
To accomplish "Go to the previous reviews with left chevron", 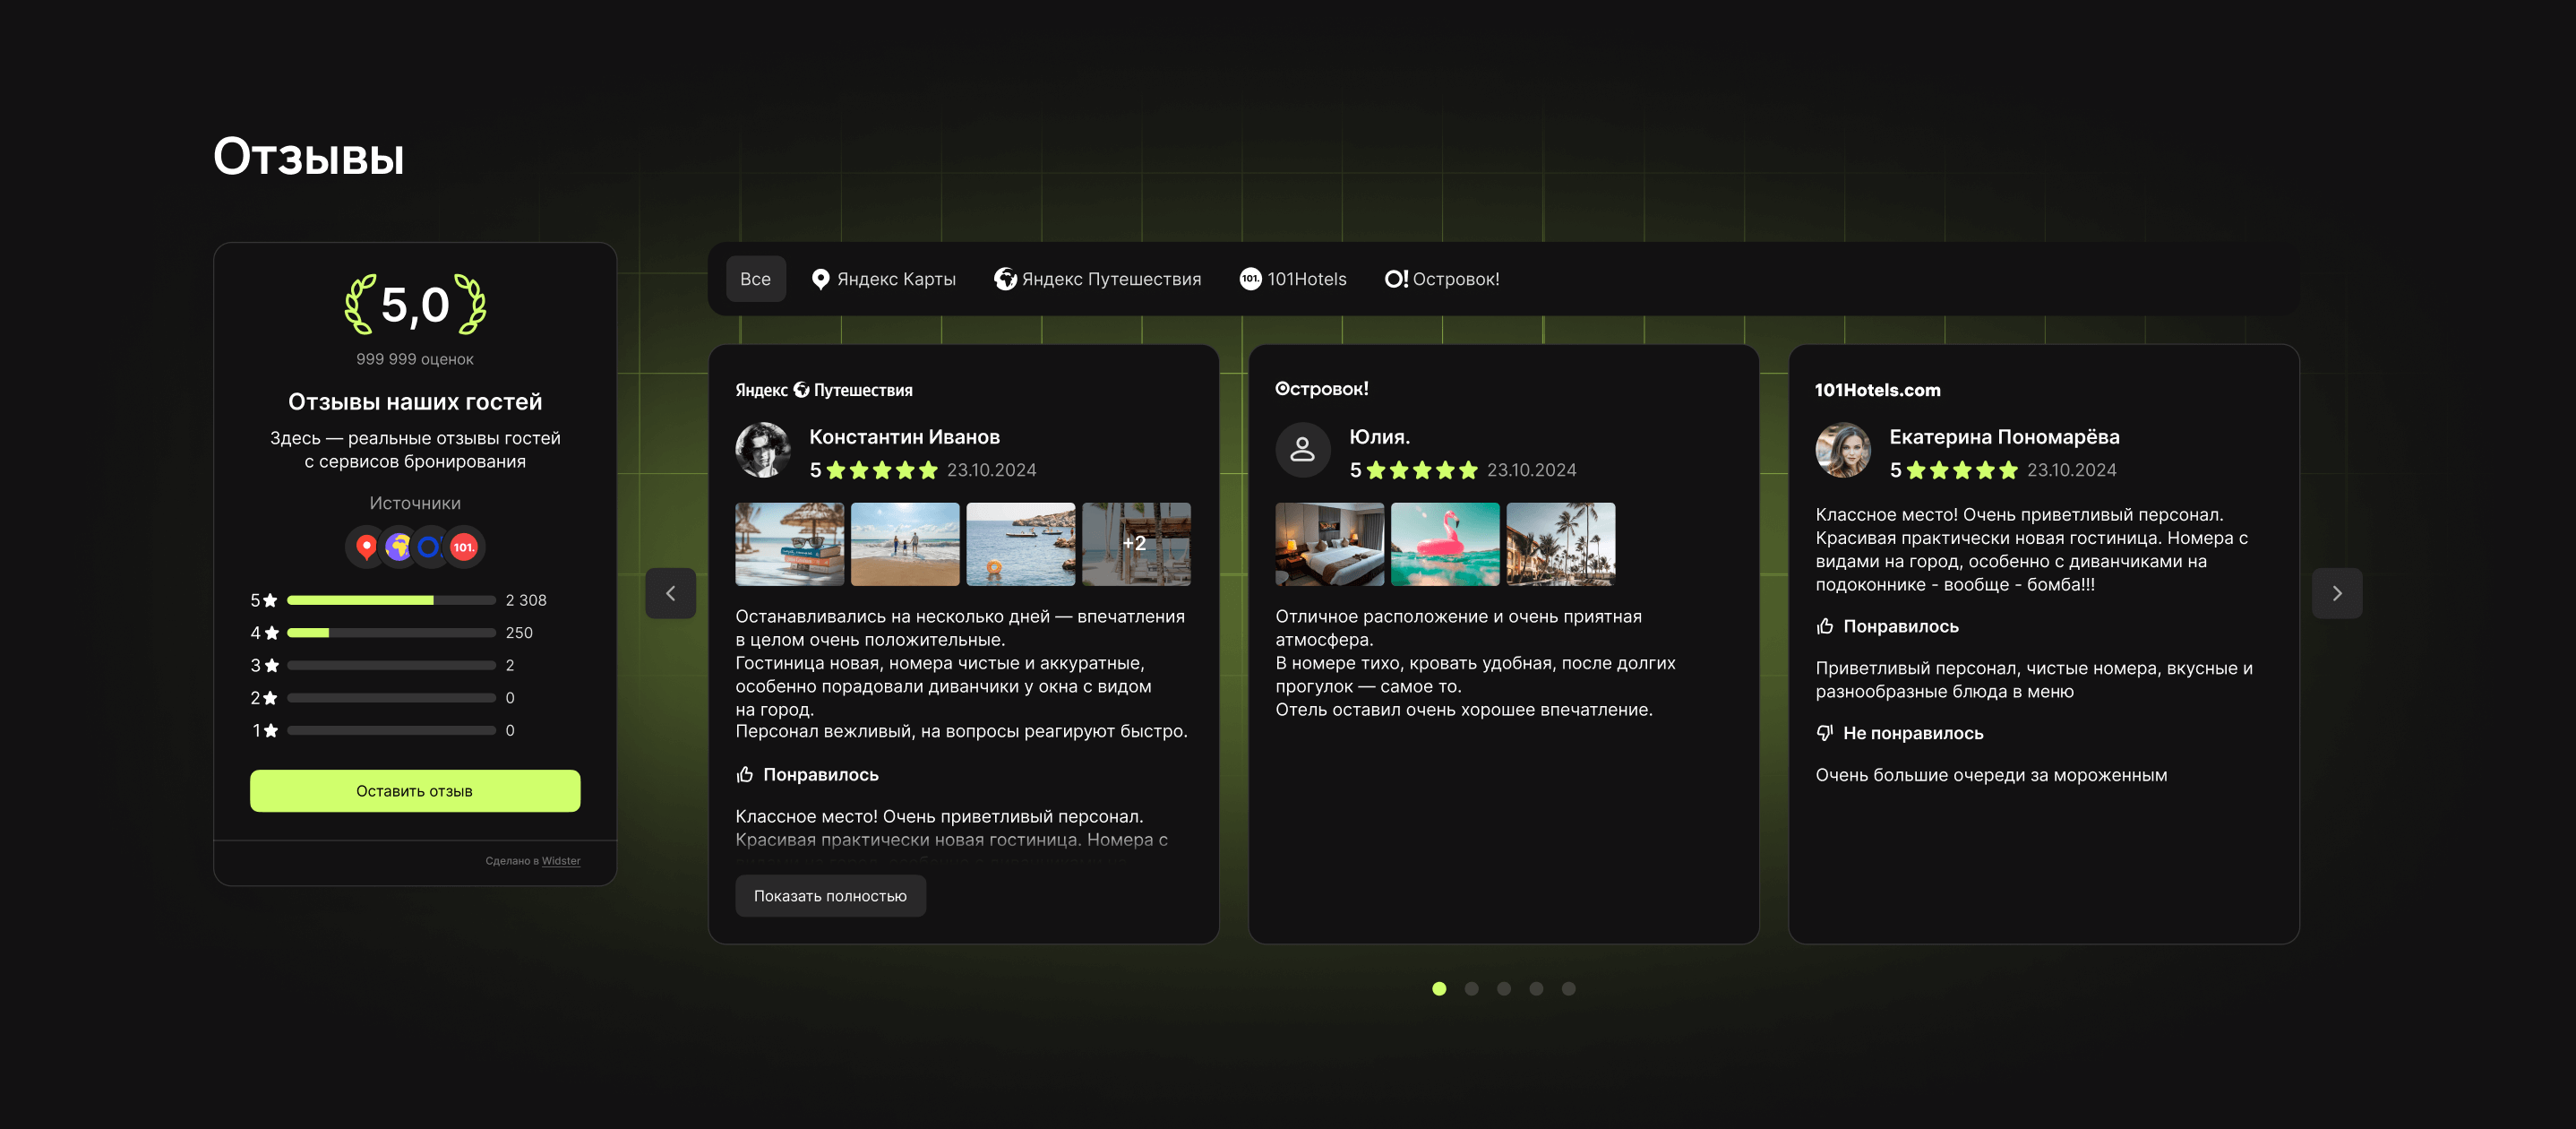I will coord(670,593).
